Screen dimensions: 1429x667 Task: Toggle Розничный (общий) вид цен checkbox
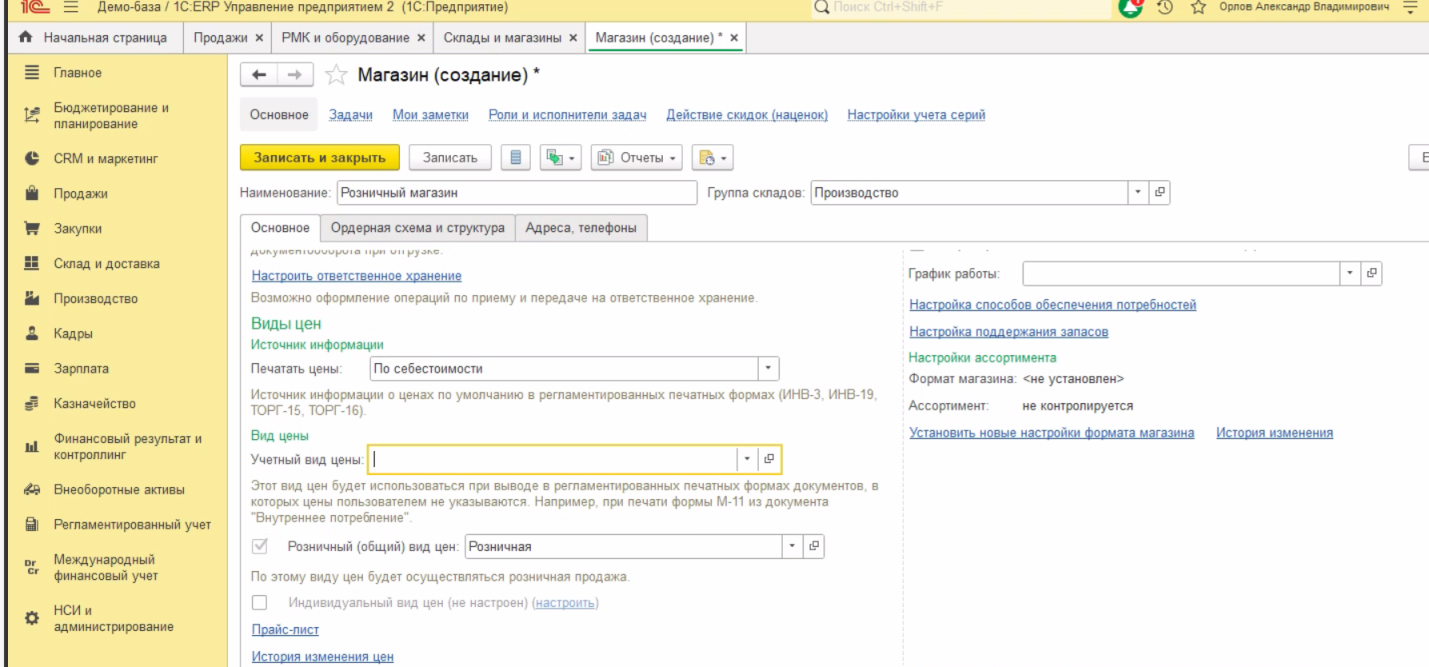[260, 547]
